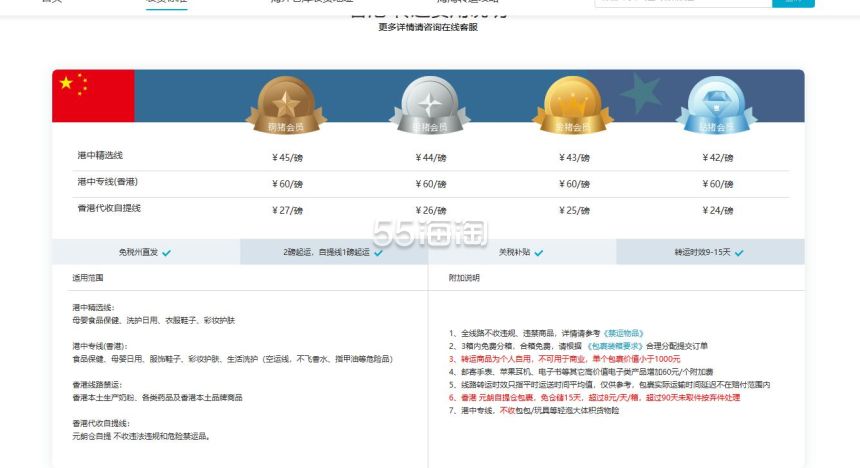Click the checkmark beside 转运时效9-15天
This screenshot has width=860, height=468.
click(739, 253)
